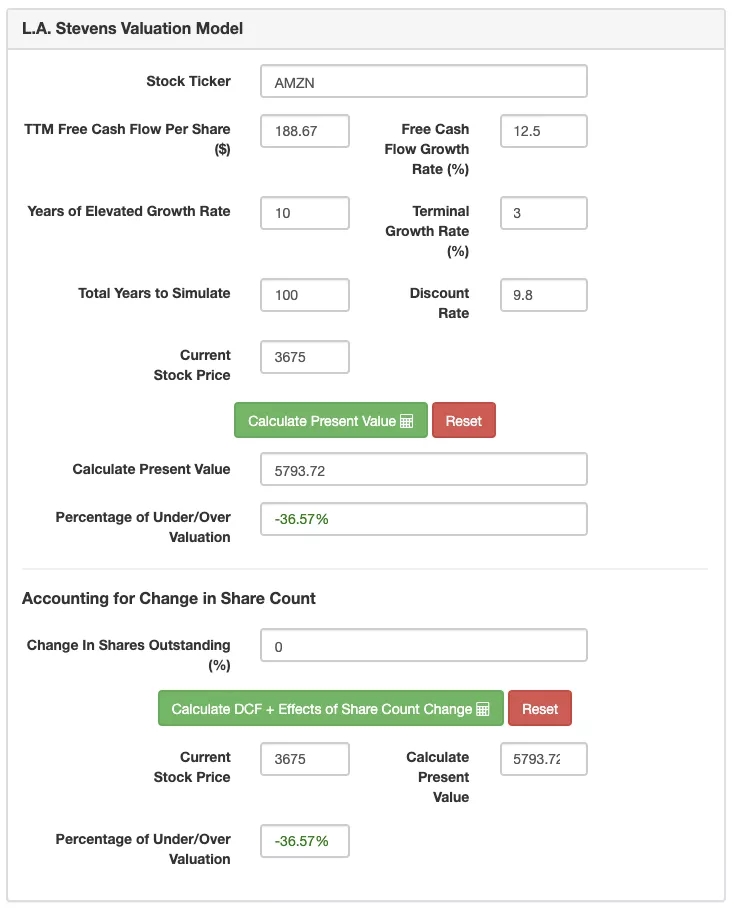Screen dimensions: 736x912
Task: Click the bottom Percentage of Under/Over Valuation field
Action: click(x=305, y=841)
